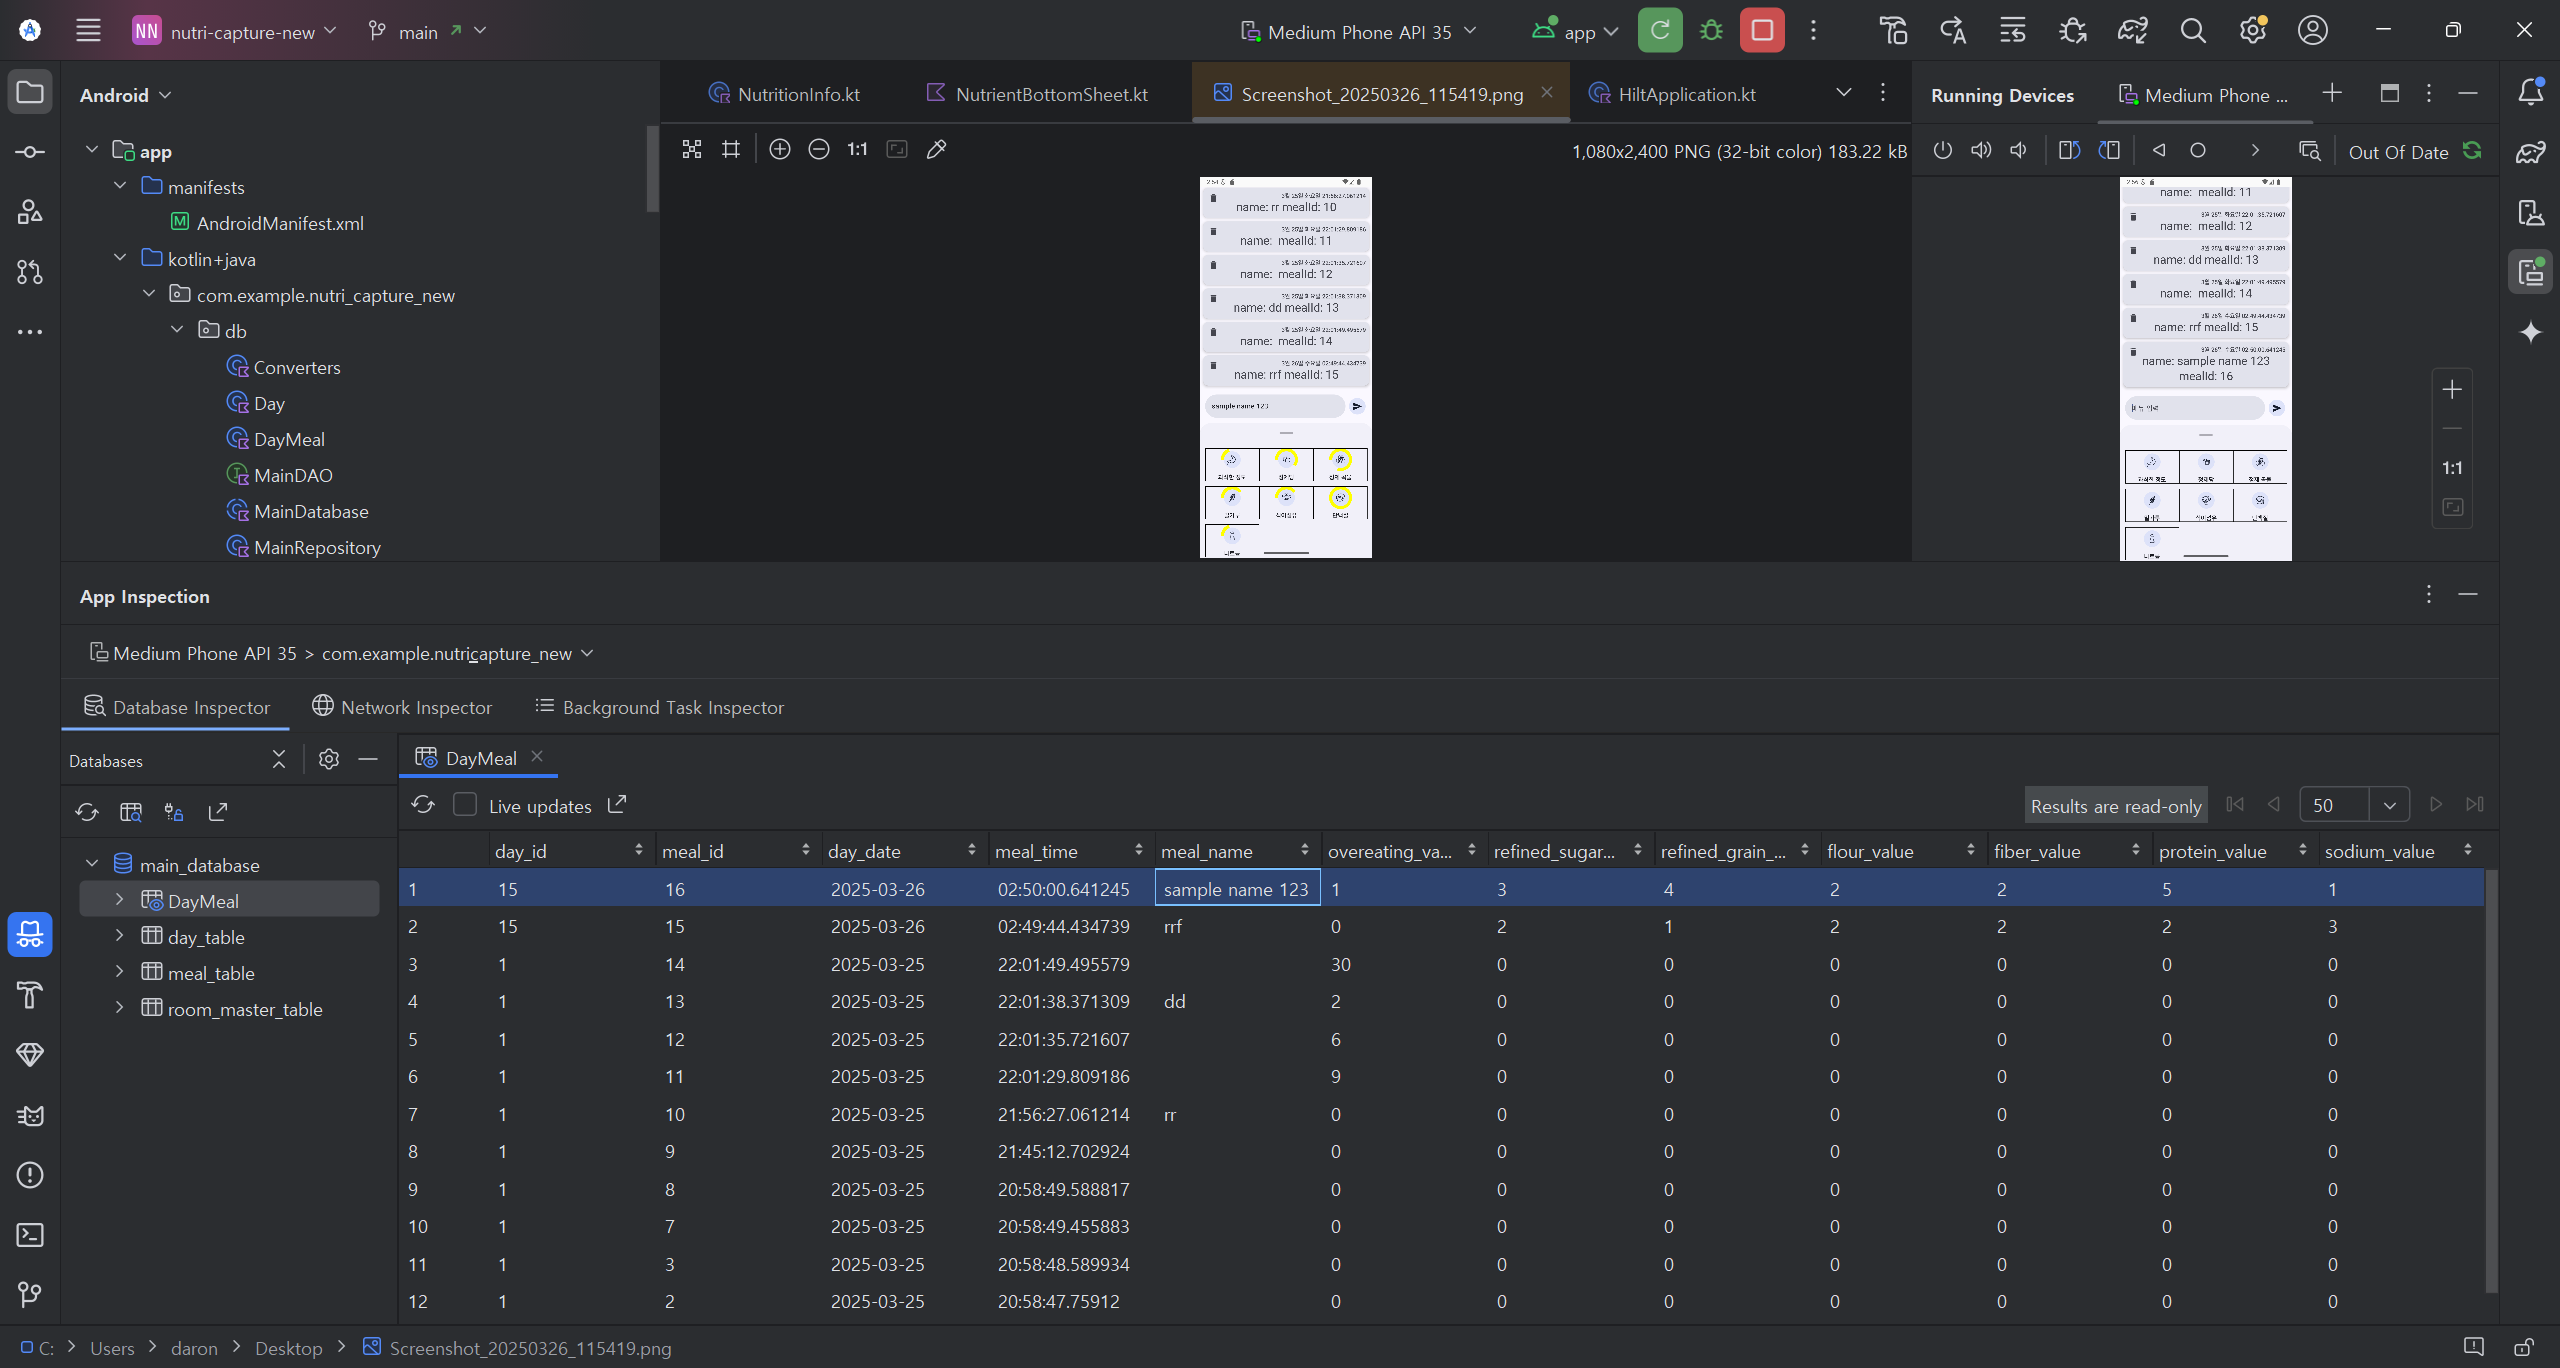Viewport: 2560px width, 1368px height.
Task: Toggle chessboard transparency background
Action: click(692, 149)
